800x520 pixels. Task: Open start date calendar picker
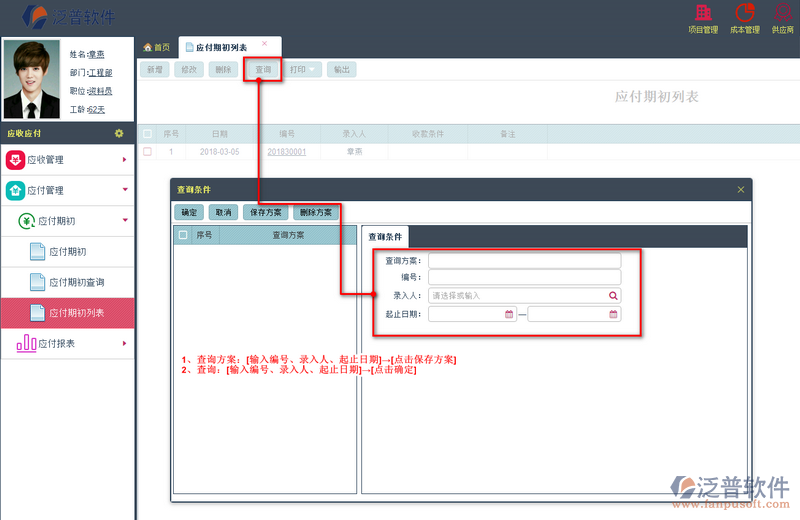coord(509,314)
